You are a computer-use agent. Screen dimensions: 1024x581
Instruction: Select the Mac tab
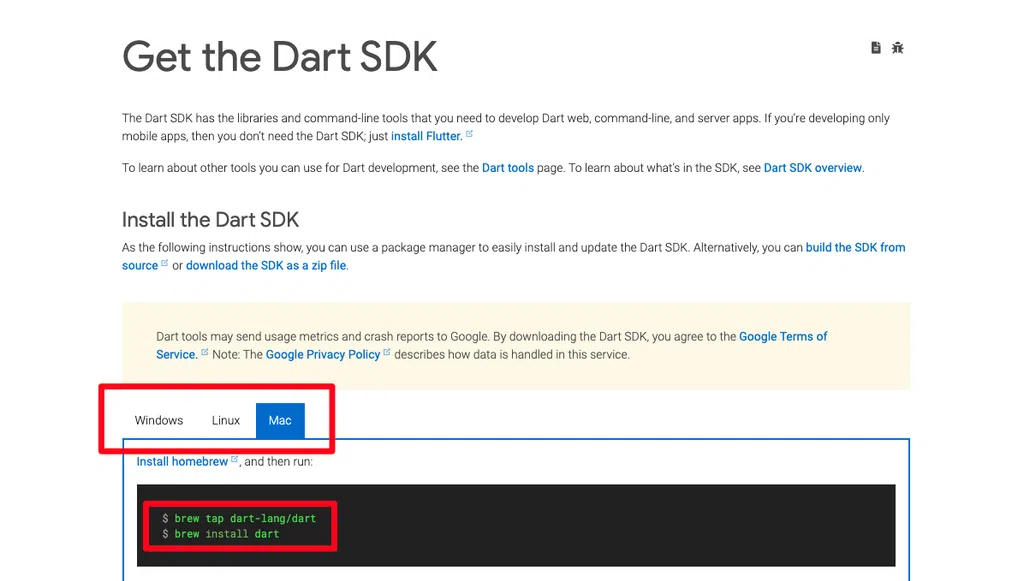coord(280,420)
